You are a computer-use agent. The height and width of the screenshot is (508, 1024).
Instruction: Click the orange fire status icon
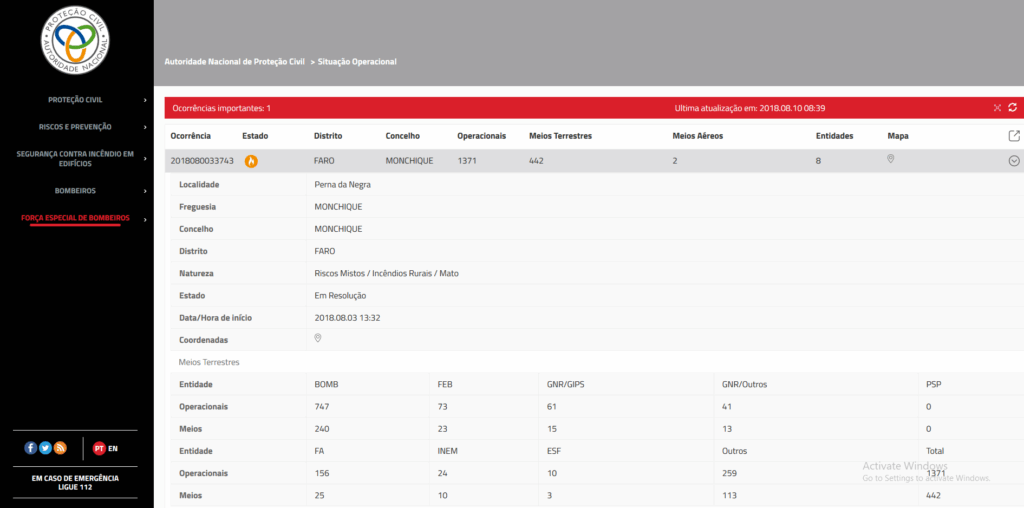(x=251, y=161)
